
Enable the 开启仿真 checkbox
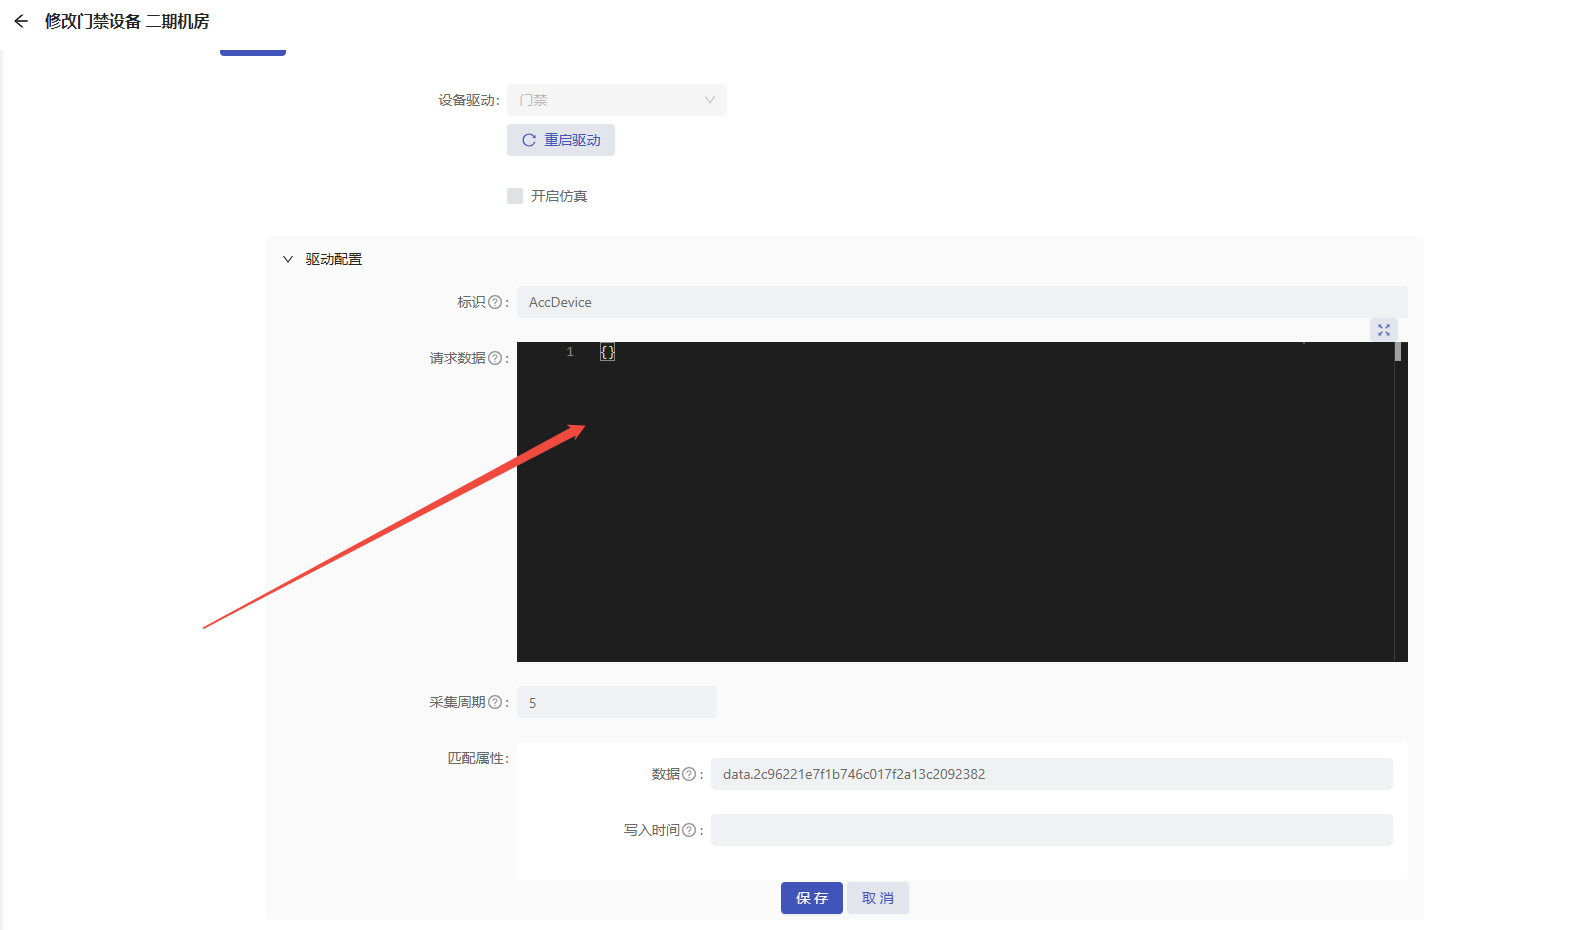pyautogui.click(x=515, y=196)
